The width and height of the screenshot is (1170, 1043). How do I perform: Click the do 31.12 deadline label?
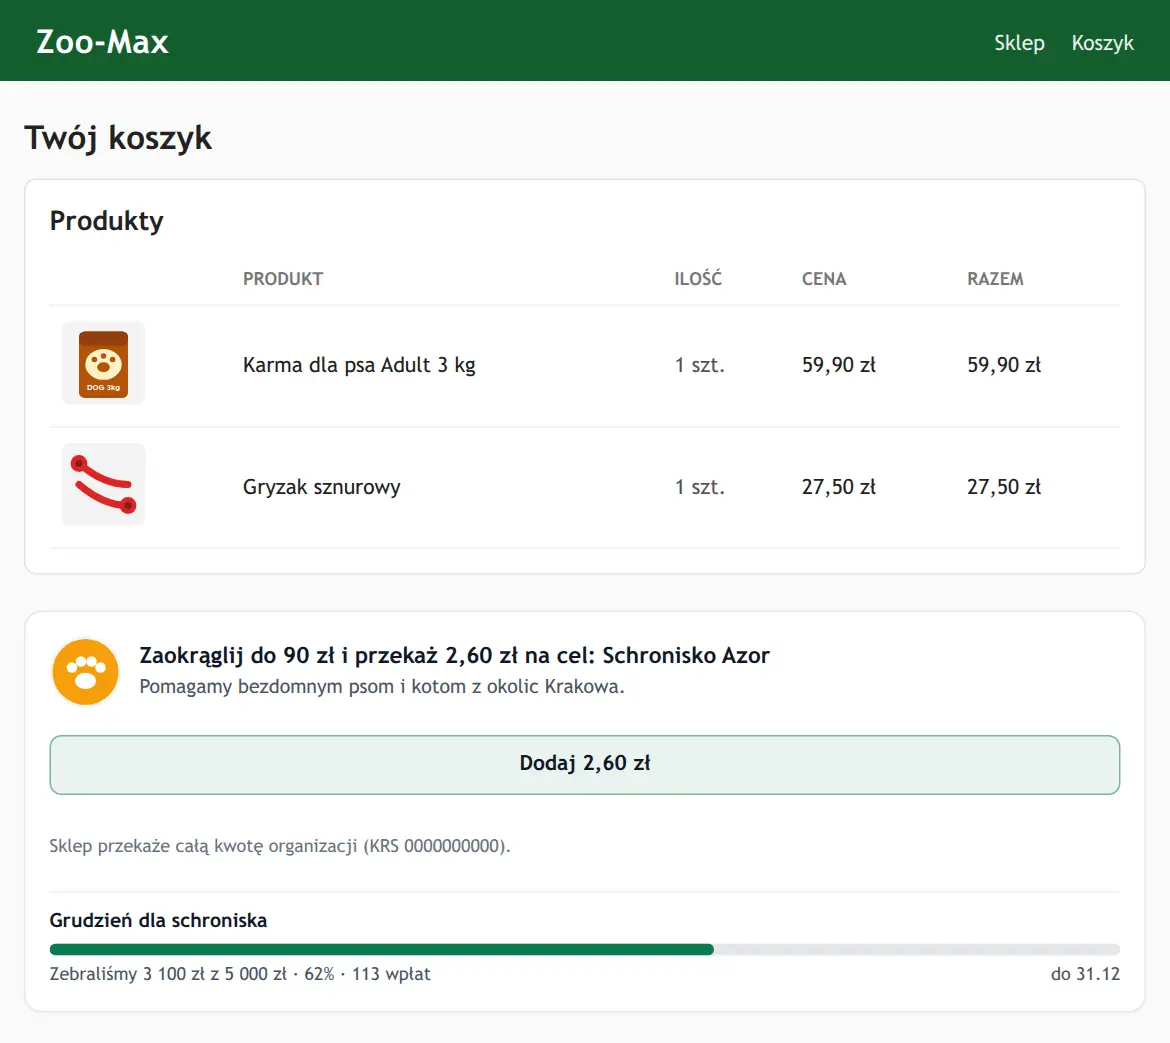tap(1086, 974)
